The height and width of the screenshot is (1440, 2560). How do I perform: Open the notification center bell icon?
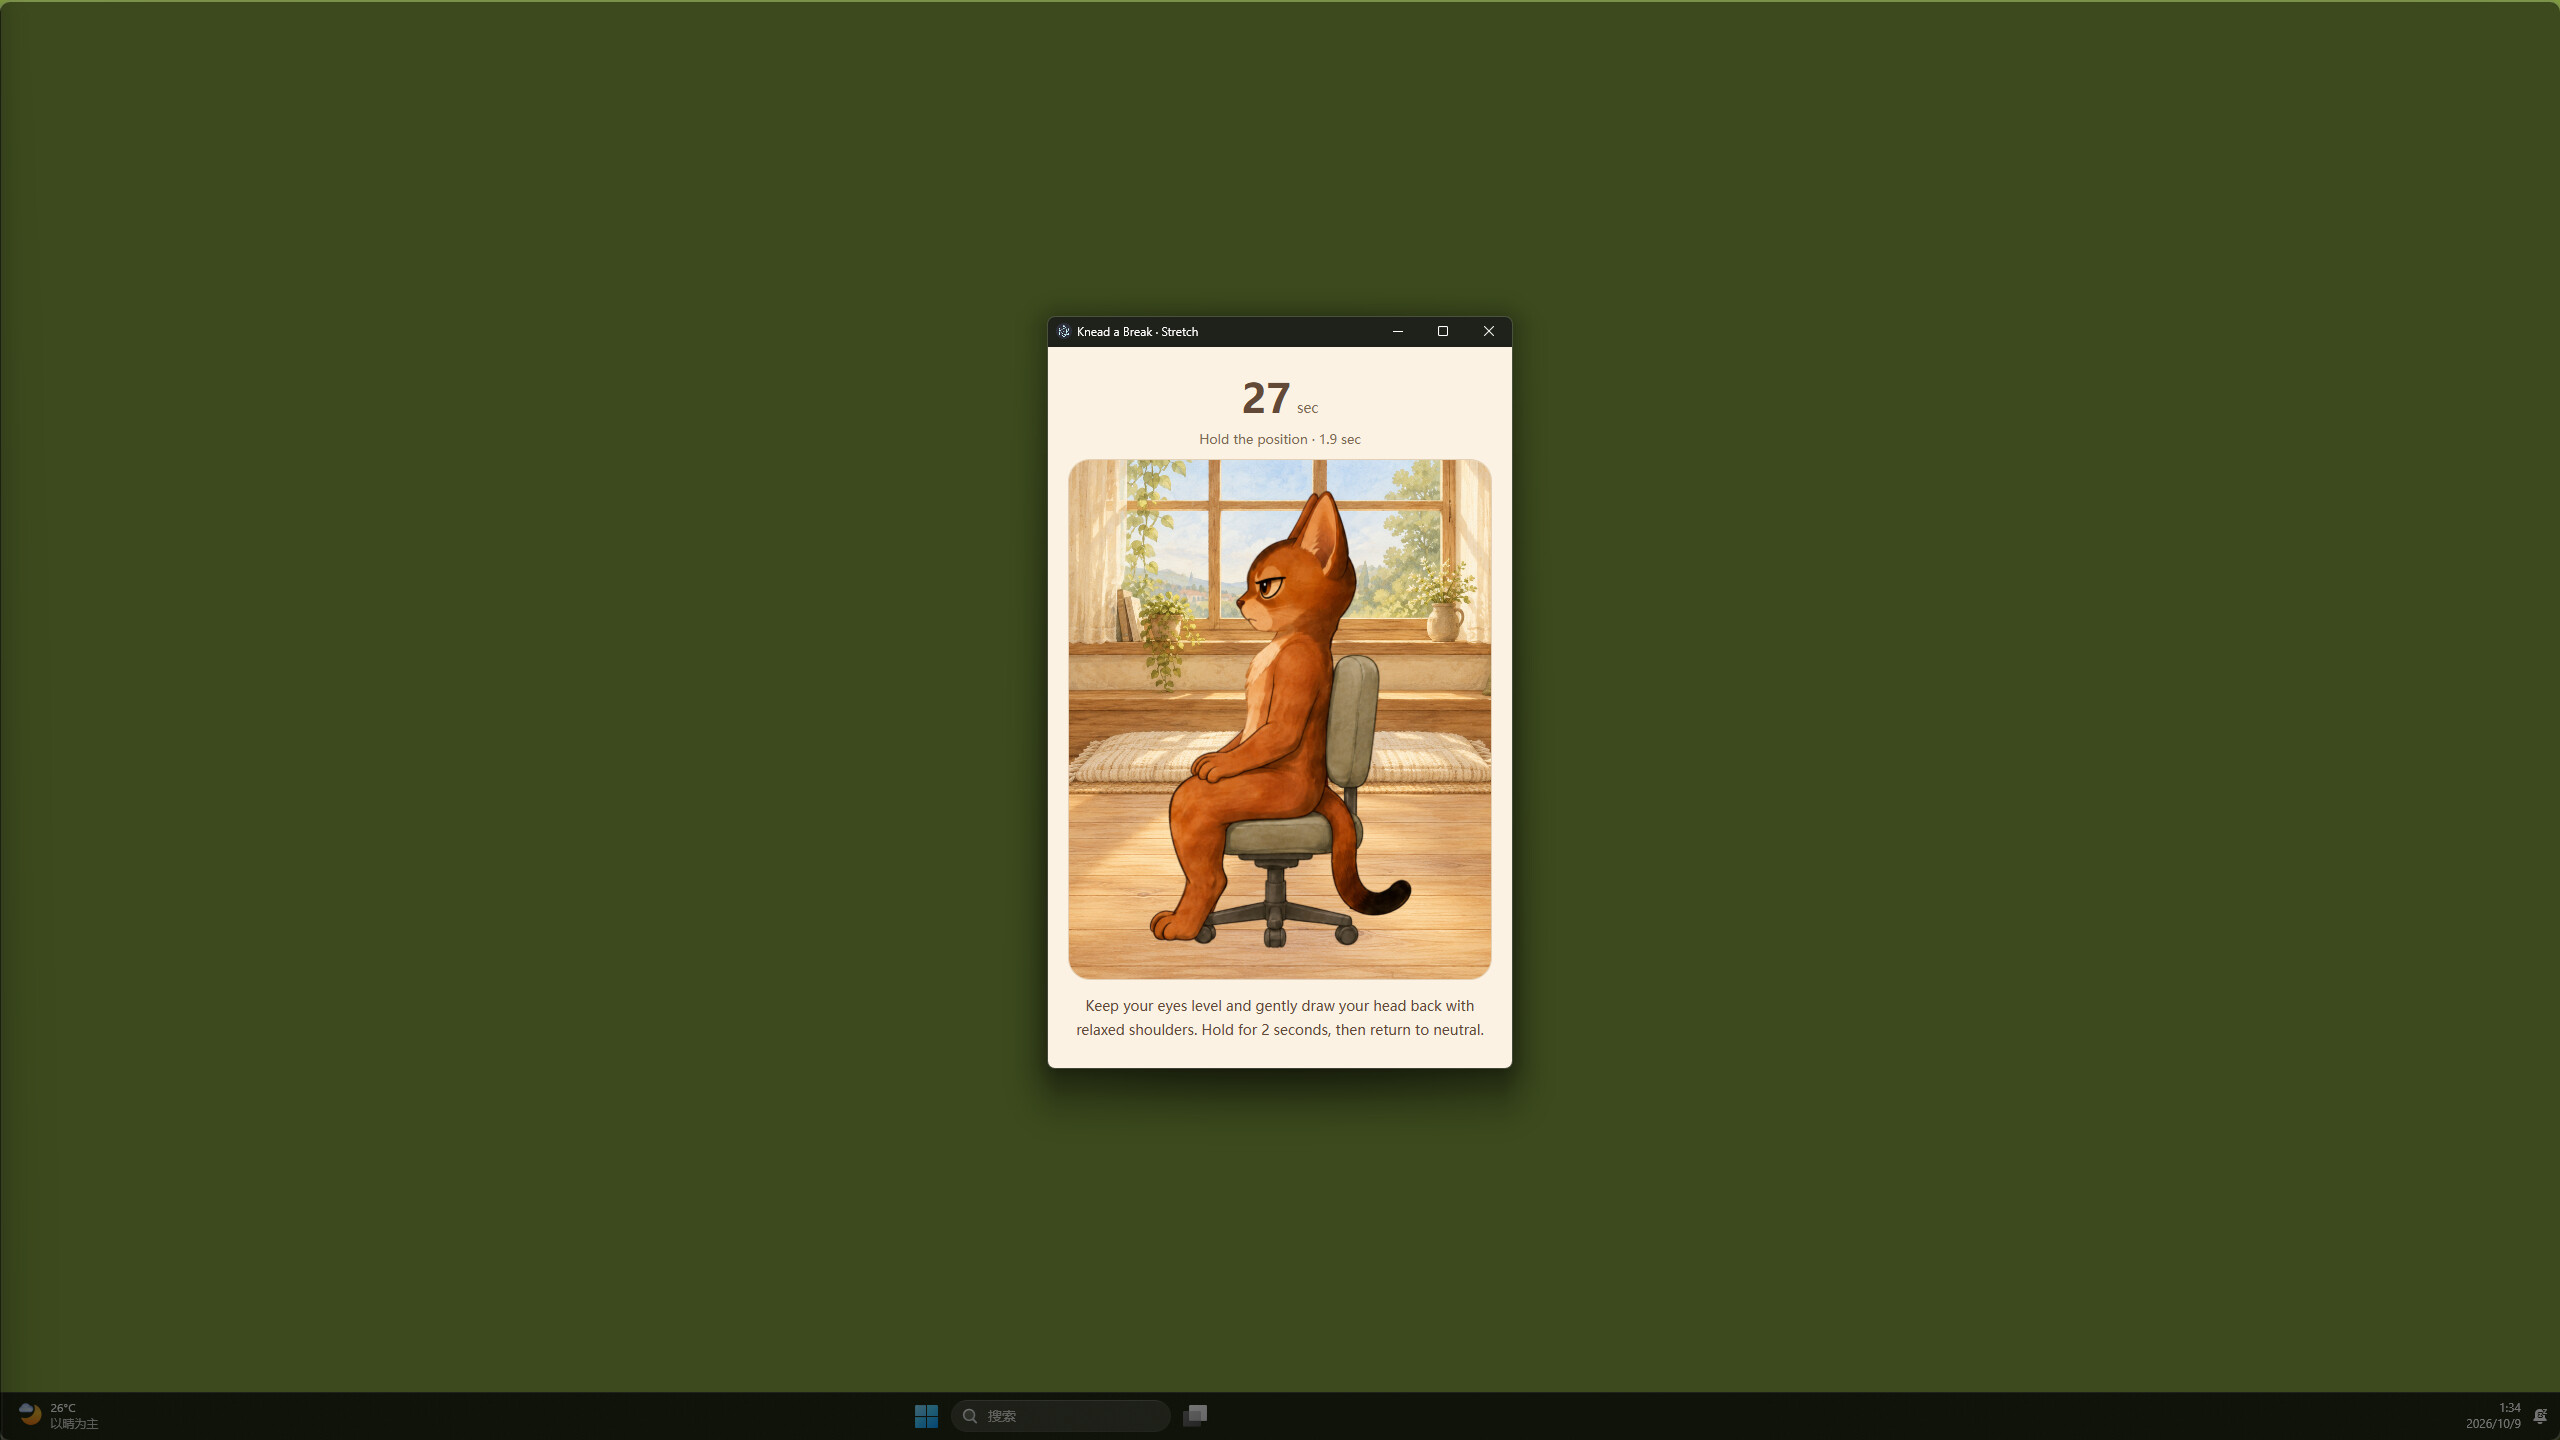pos(2540,1415)
